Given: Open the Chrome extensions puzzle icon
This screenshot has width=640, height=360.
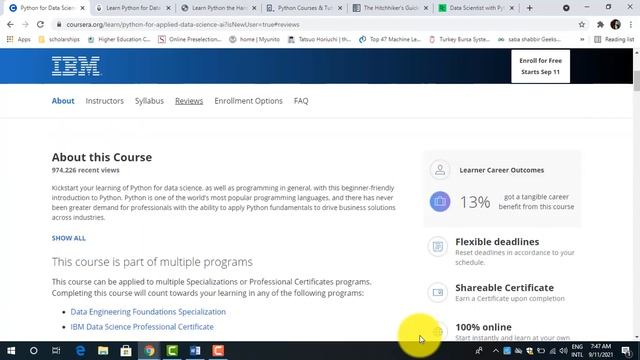Looking at the screenshot, I should click(x=600, y=24).
